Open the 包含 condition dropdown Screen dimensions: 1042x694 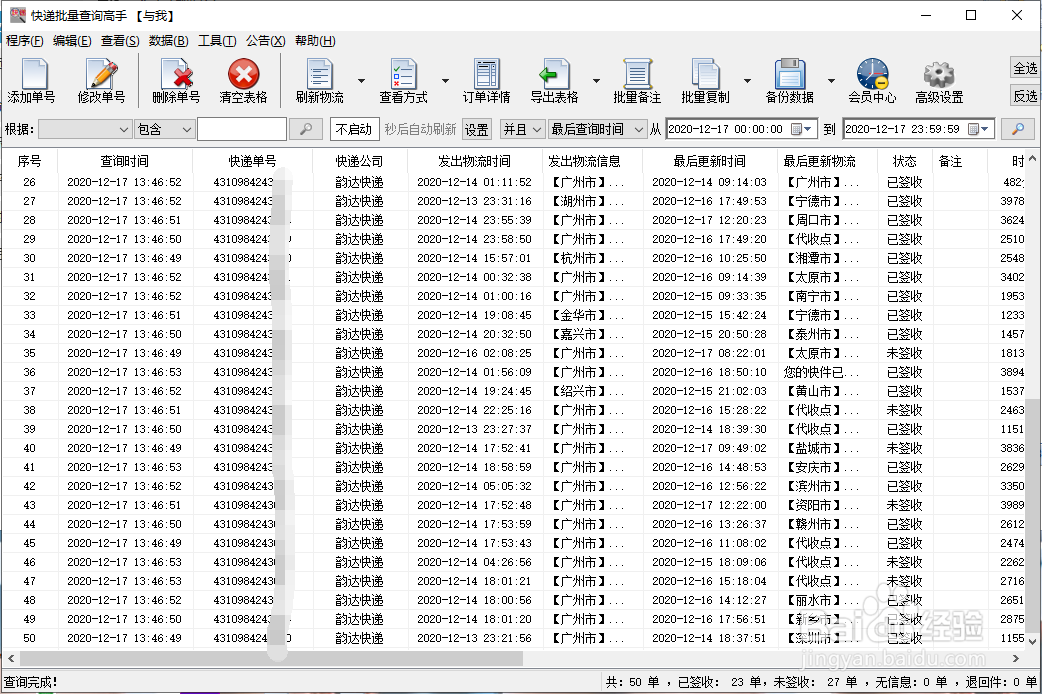[164, 129]
